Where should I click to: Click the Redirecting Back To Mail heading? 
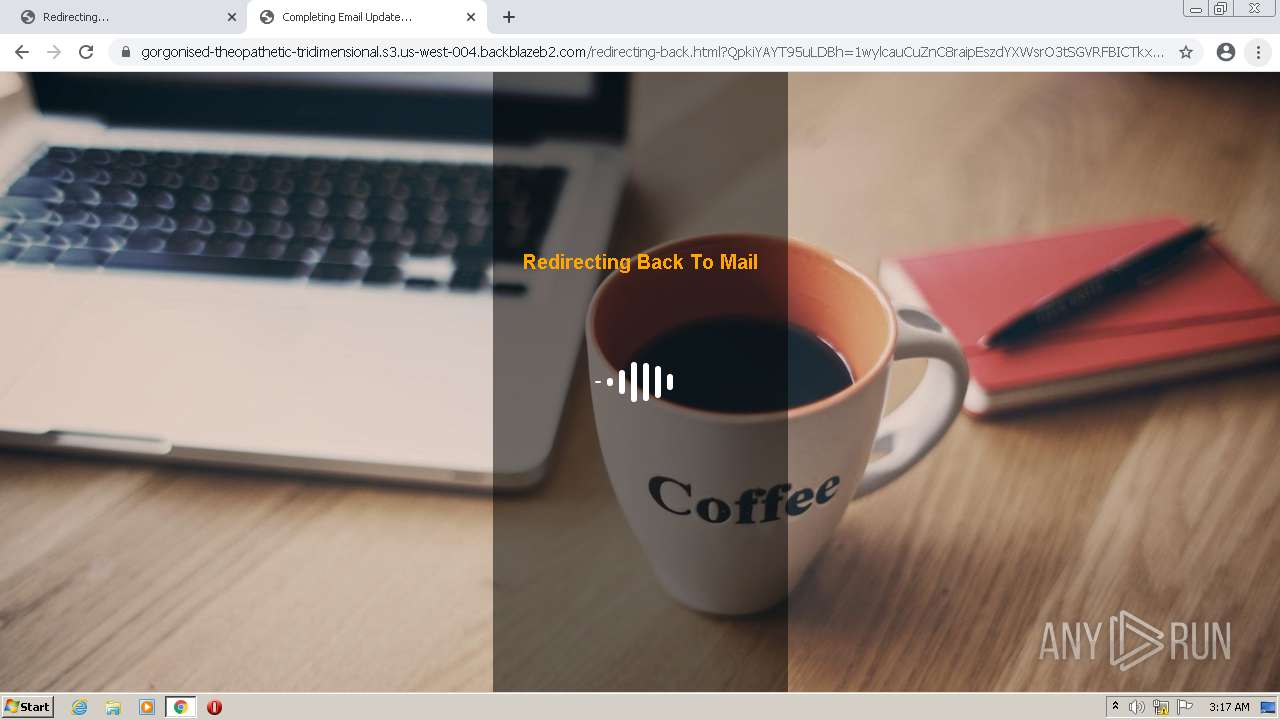click(640, 262)
